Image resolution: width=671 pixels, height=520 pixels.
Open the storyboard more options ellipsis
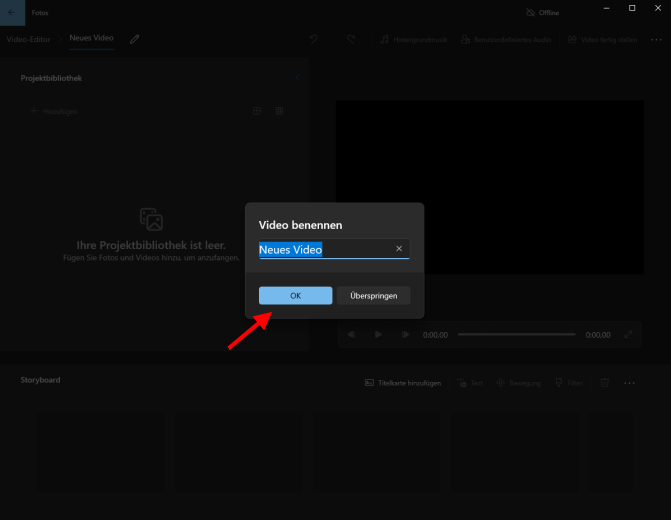630,383
